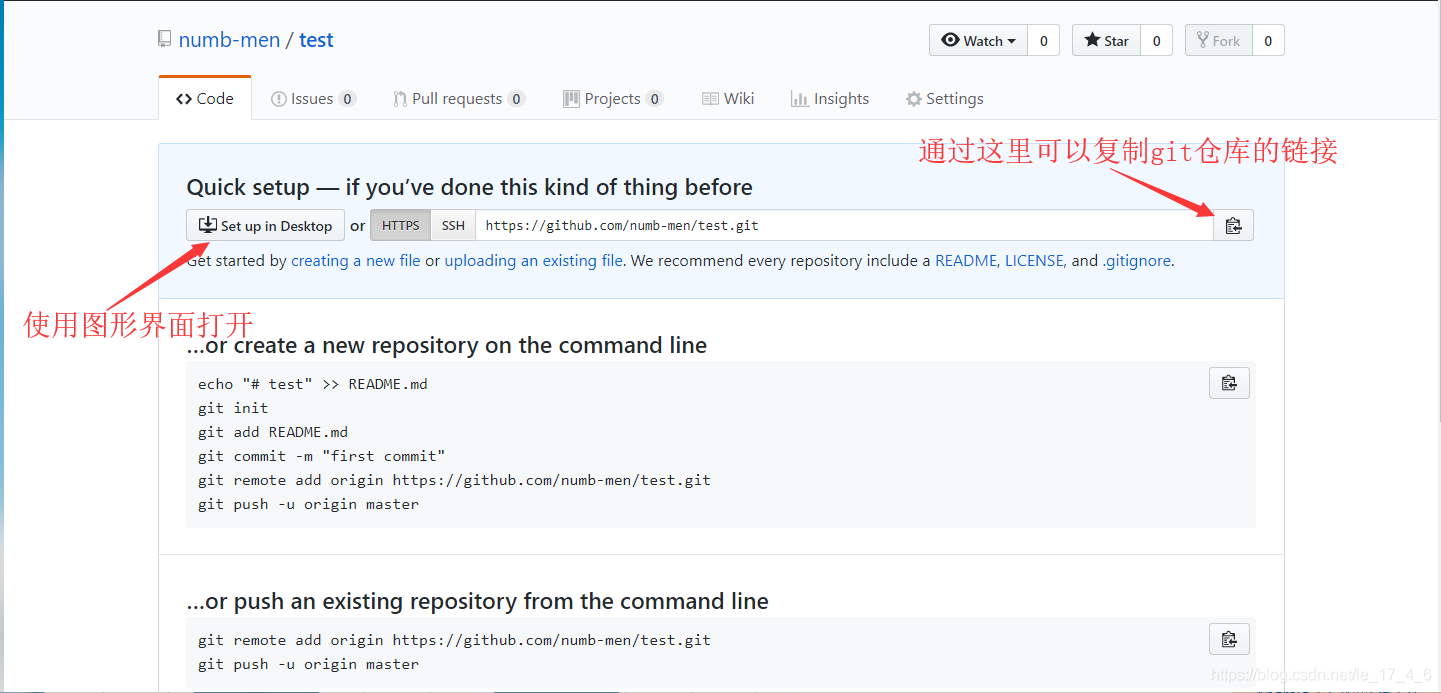Open the Issues tab

pyautogui.click(x=313, y=98)
